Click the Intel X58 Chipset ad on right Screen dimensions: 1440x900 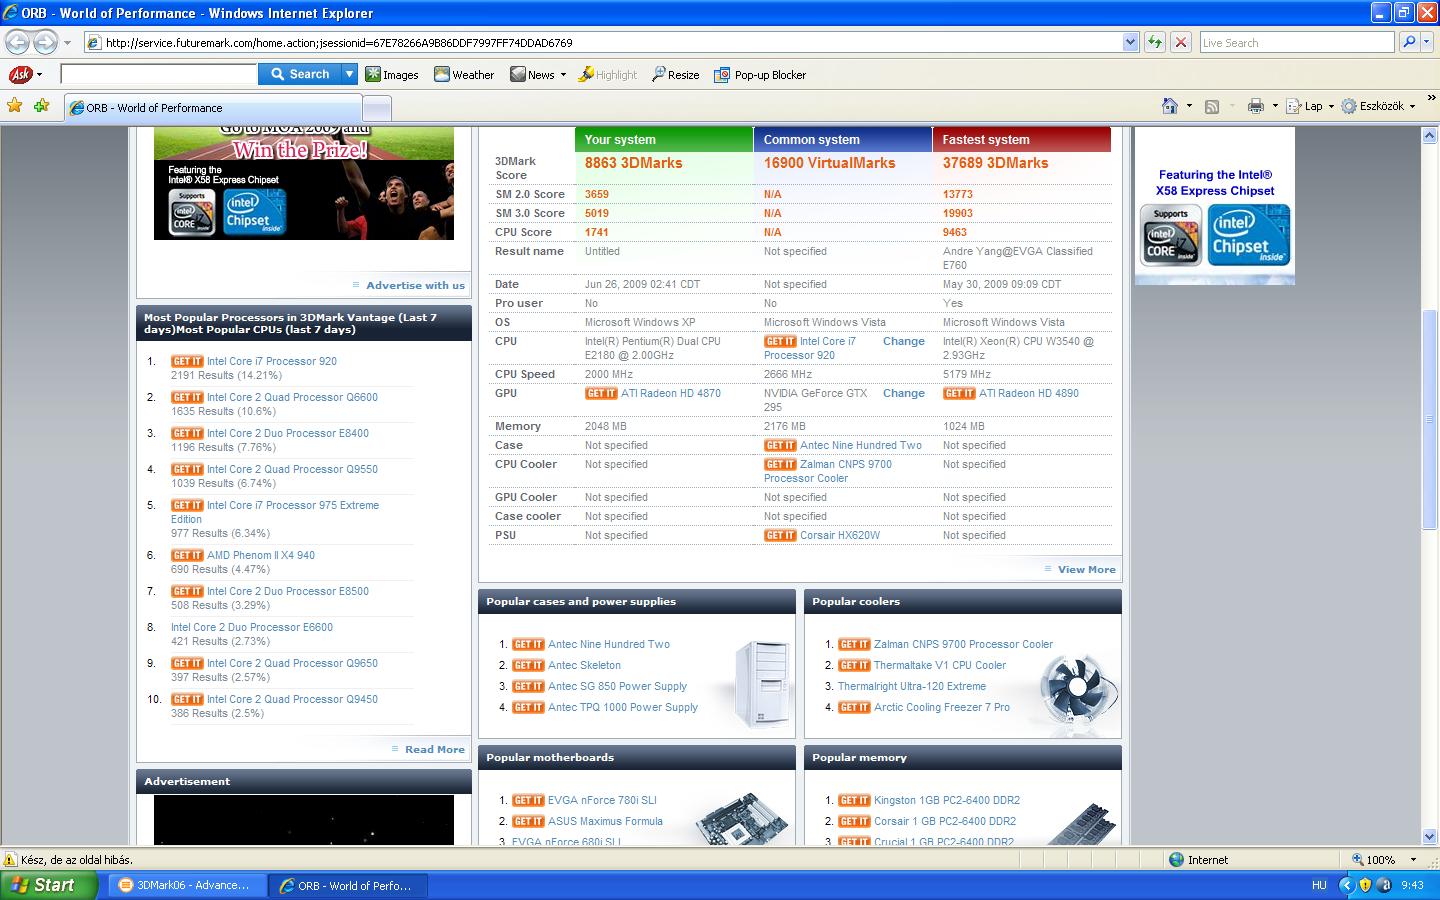[x=1214, y=206]
